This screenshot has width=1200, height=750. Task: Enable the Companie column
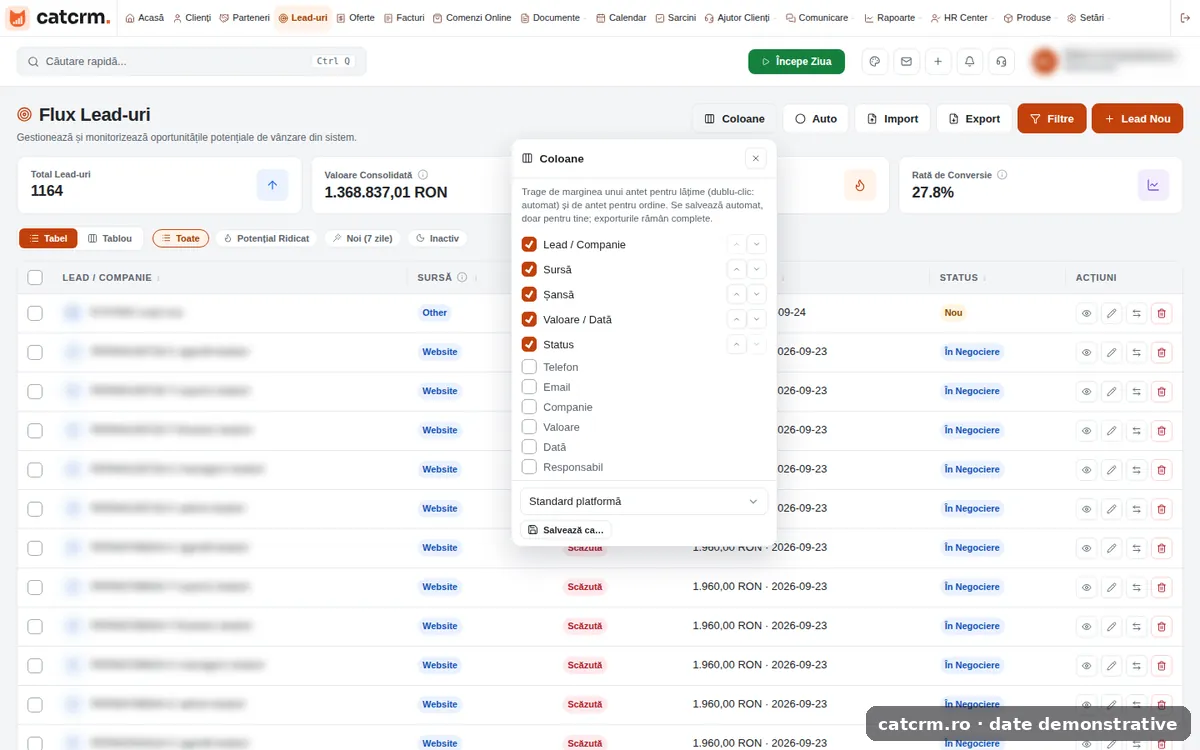point(529,407)
